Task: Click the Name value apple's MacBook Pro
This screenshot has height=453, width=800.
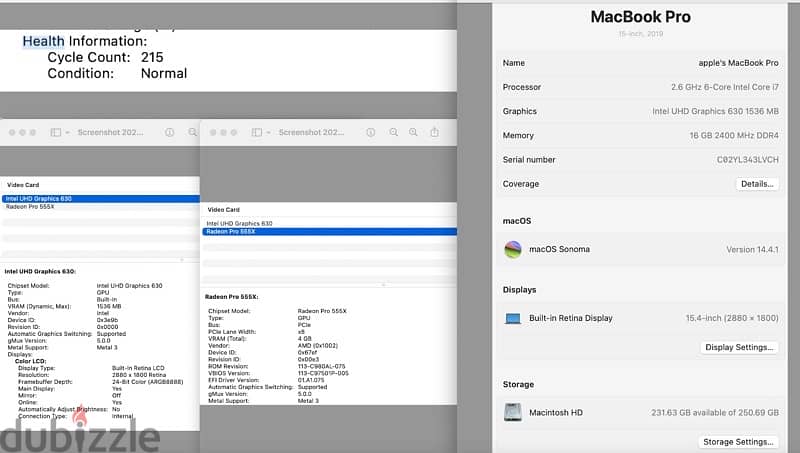Action: (x=738, y=63)
